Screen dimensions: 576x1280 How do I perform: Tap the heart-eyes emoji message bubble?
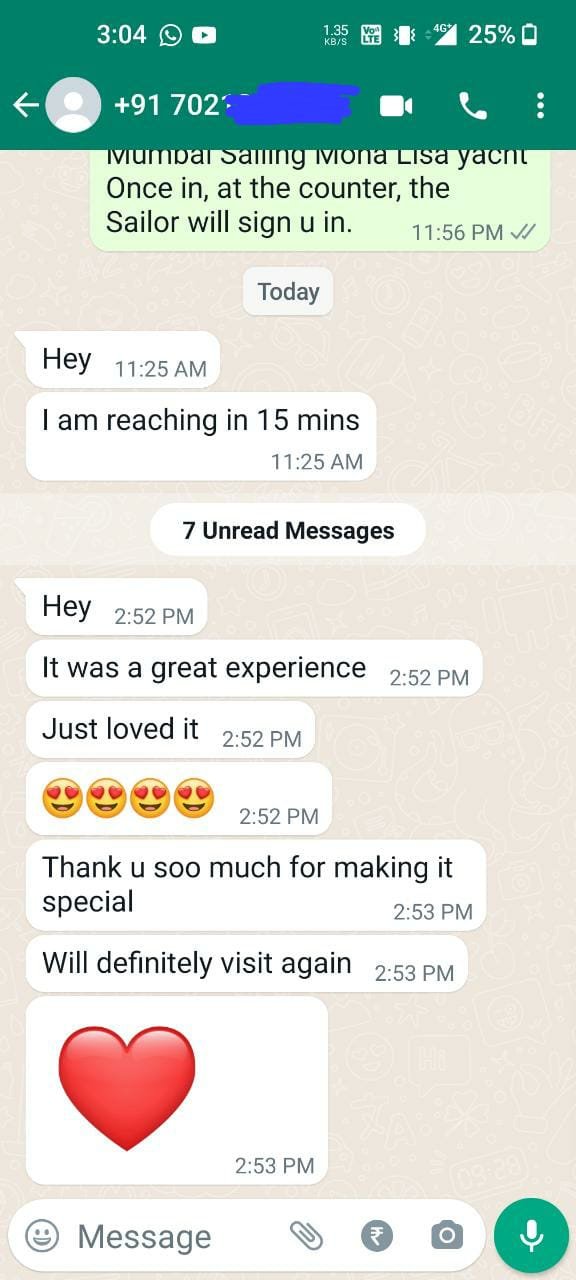tap(179, 799)
